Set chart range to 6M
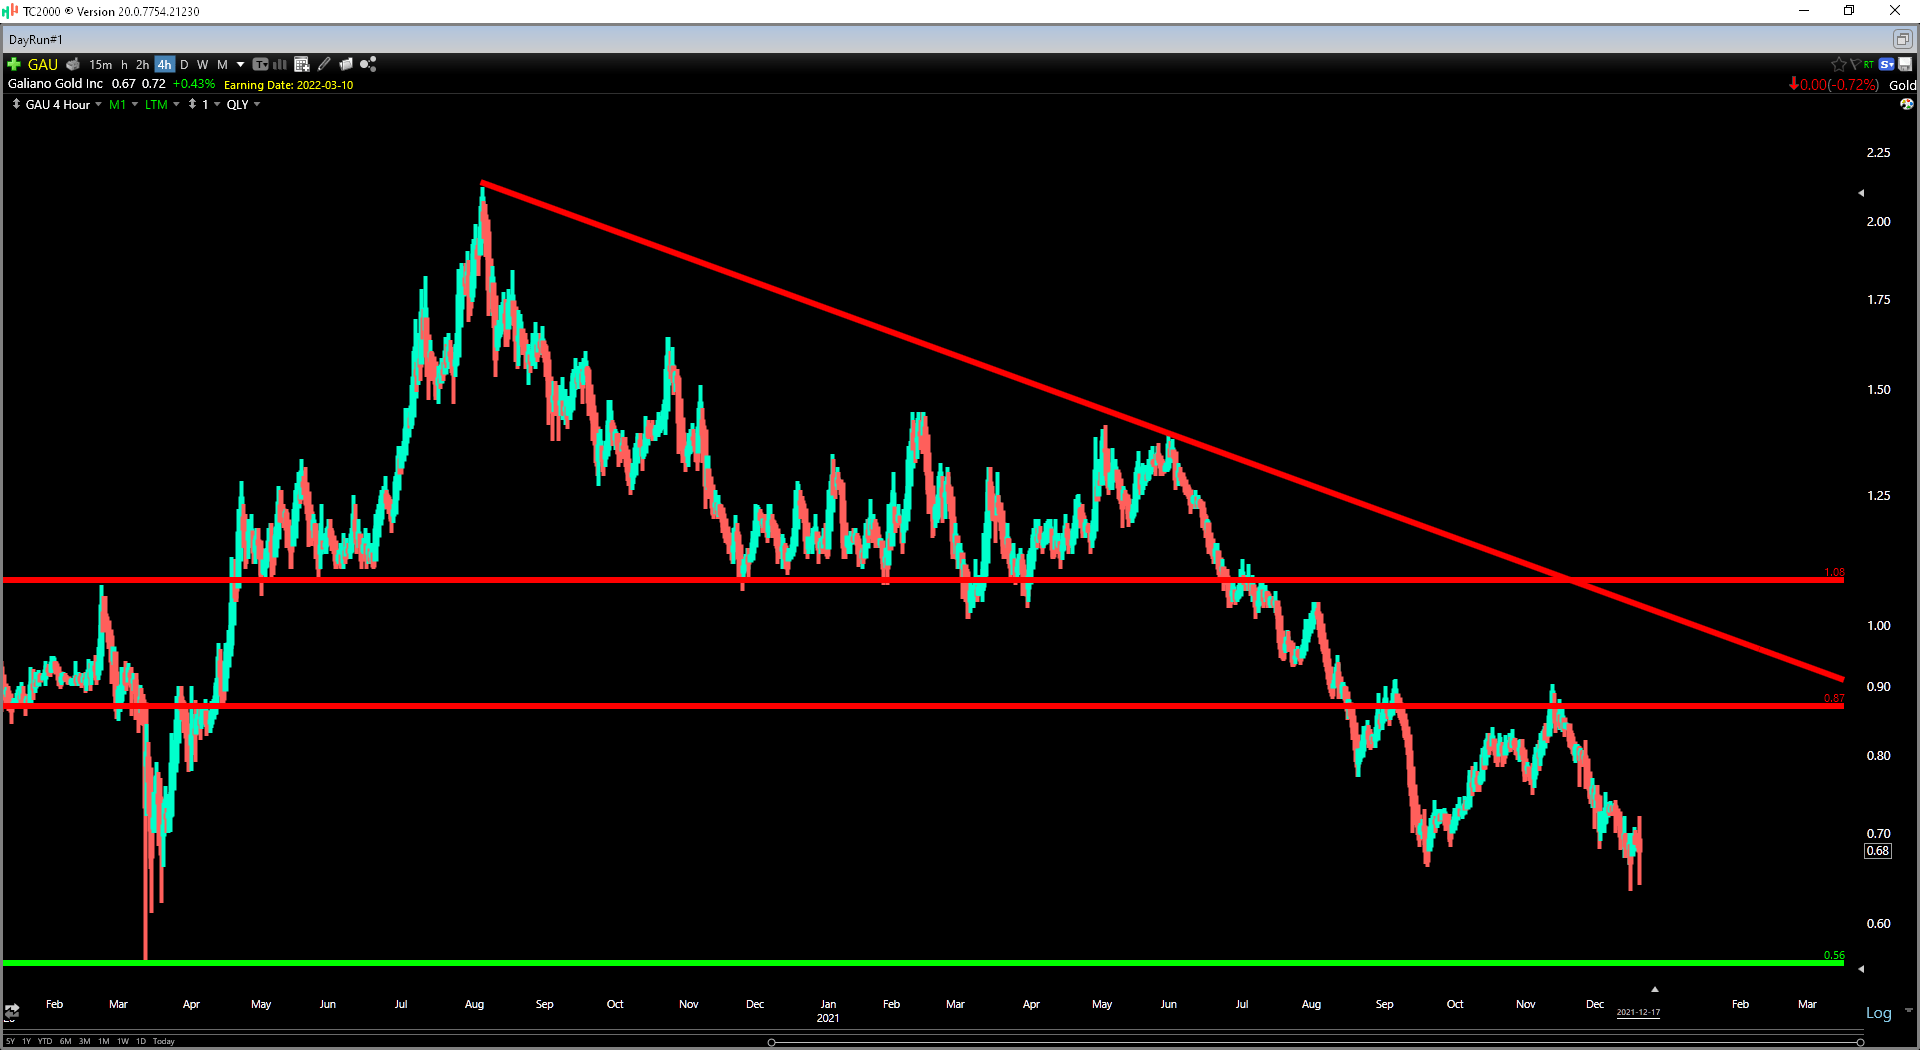The image size is (1920, 1050). click(x=65, y=1041)
